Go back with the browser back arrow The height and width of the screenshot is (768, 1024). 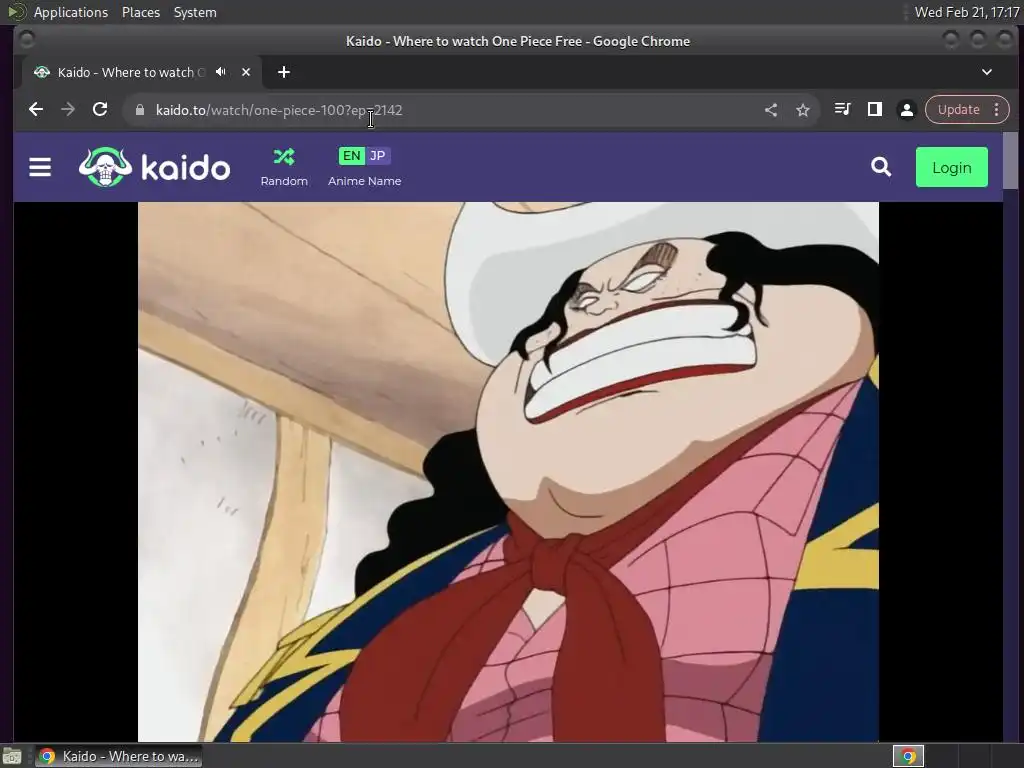tap(36, 110)
